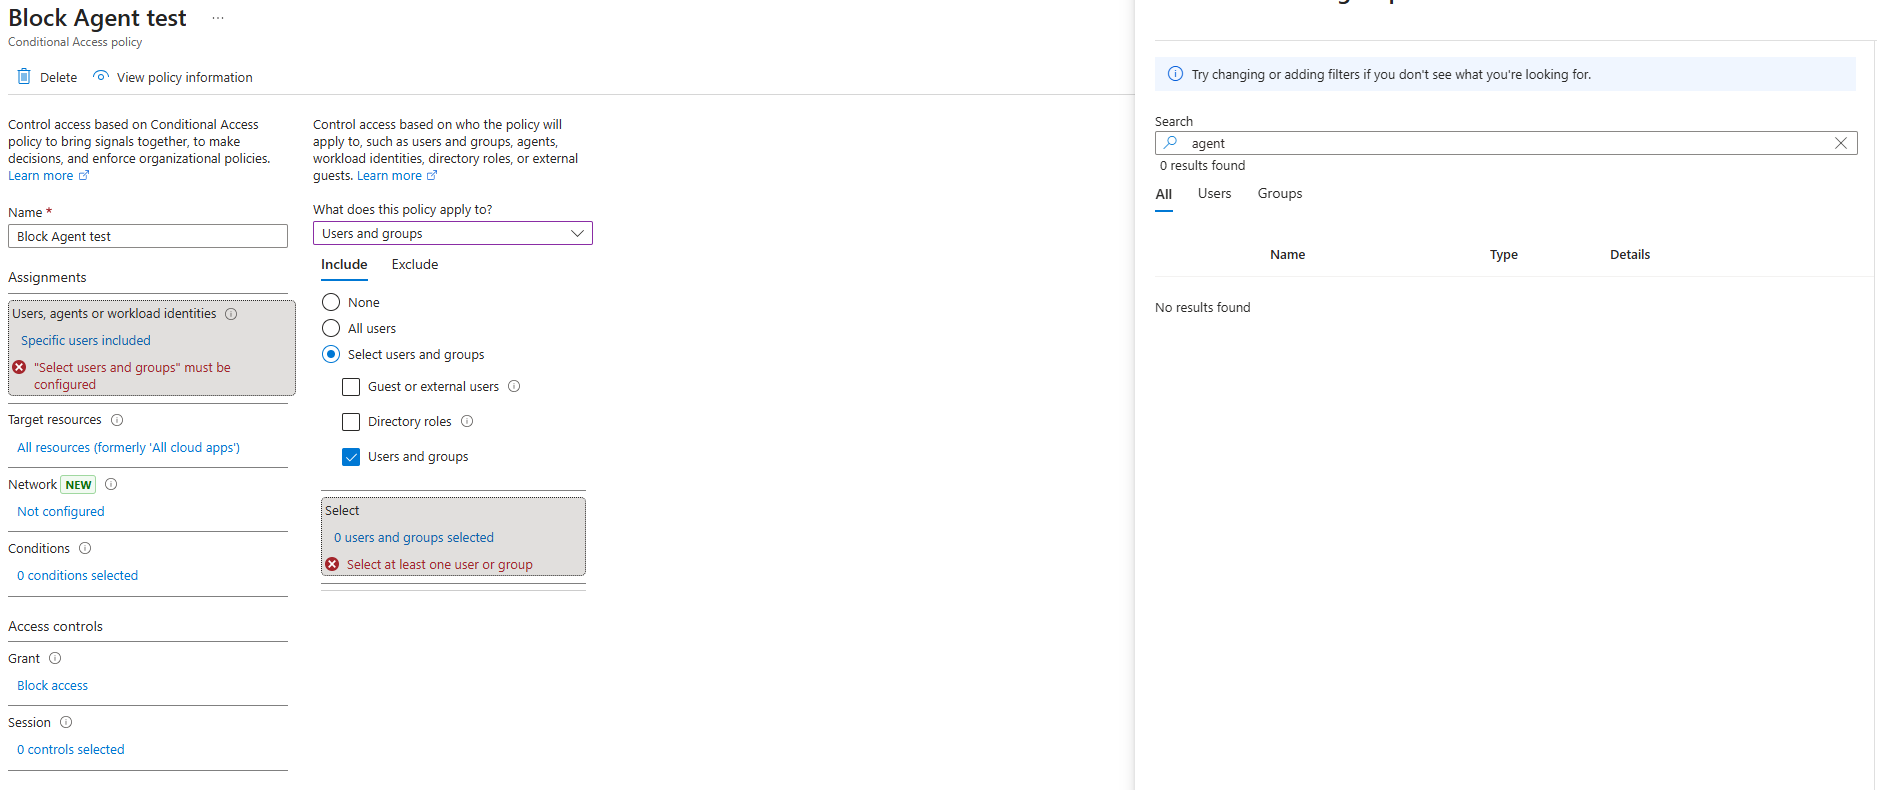Uncheck the Users and groups checkbox
The width and height of the screenshot is (1877, 790).
[x=351, y=457]
